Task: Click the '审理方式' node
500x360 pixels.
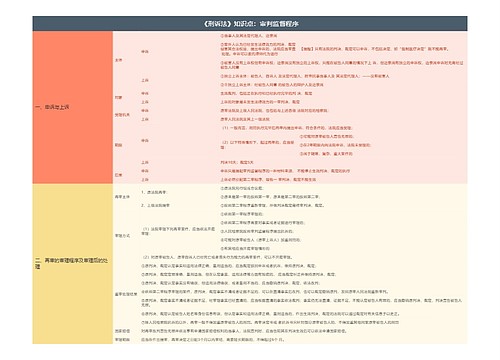Action: point(122,236)
